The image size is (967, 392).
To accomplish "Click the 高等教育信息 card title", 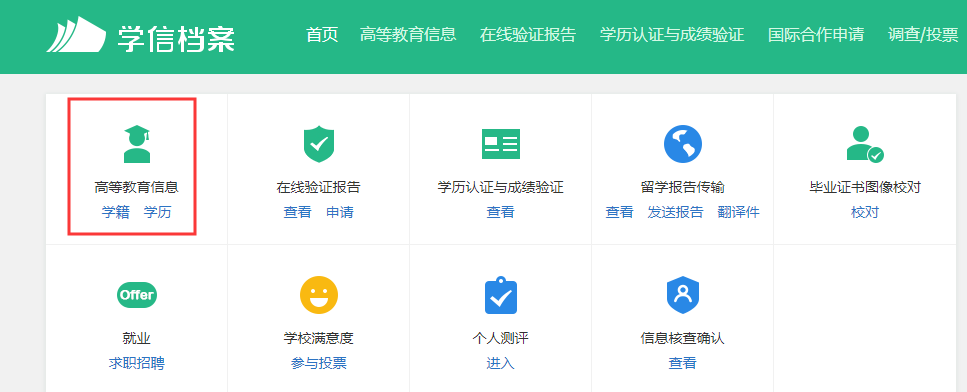I will click(x=137, y=187).
